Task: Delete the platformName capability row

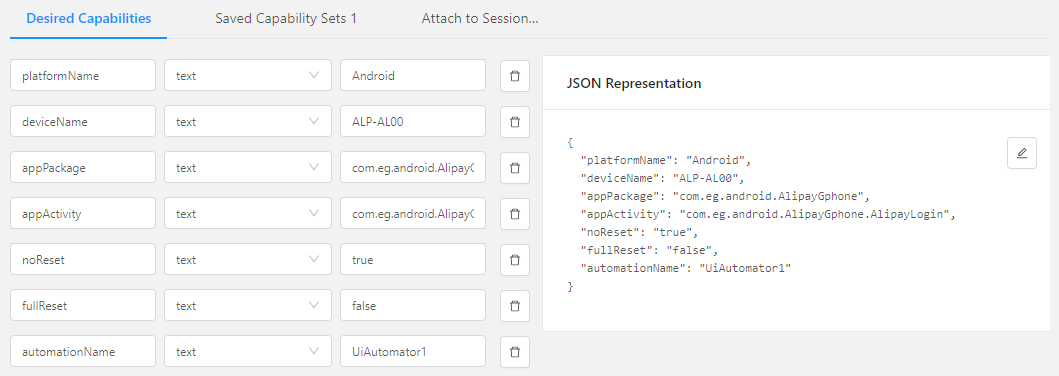Action: coord(515,76)
